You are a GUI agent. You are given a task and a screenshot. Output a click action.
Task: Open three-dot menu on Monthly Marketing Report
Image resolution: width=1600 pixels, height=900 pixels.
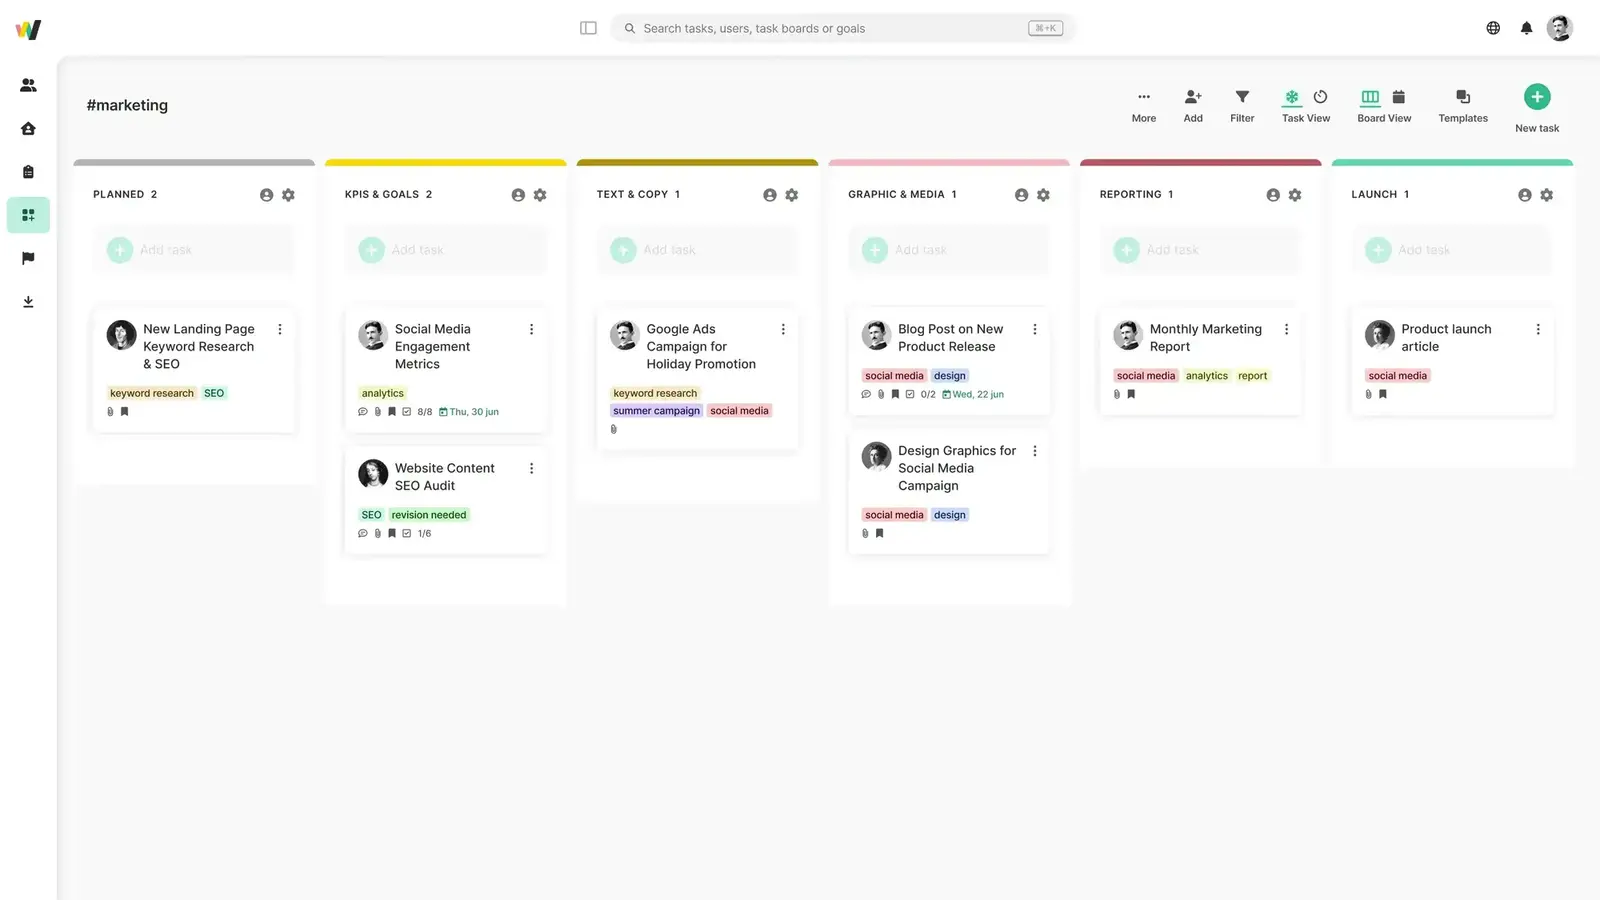pyautogui.click(x=1286, y=329)
